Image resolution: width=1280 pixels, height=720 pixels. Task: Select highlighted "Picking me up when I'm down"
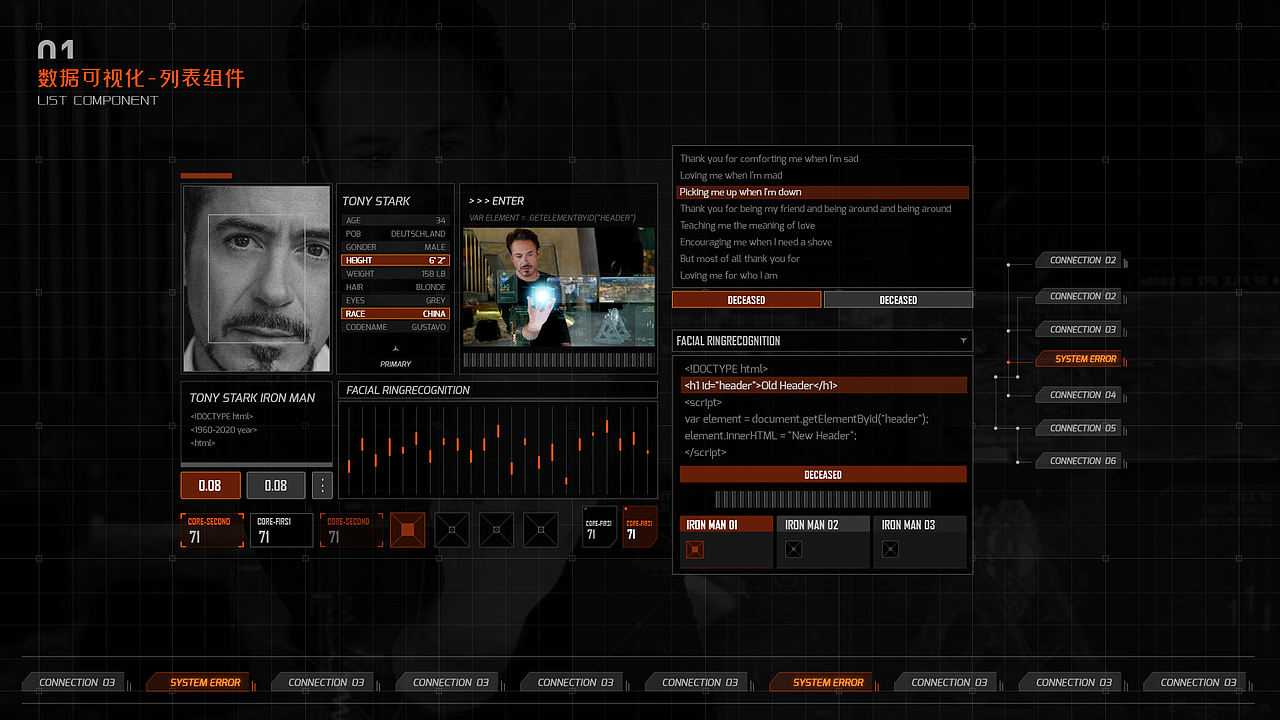click(x=823, y=192)
